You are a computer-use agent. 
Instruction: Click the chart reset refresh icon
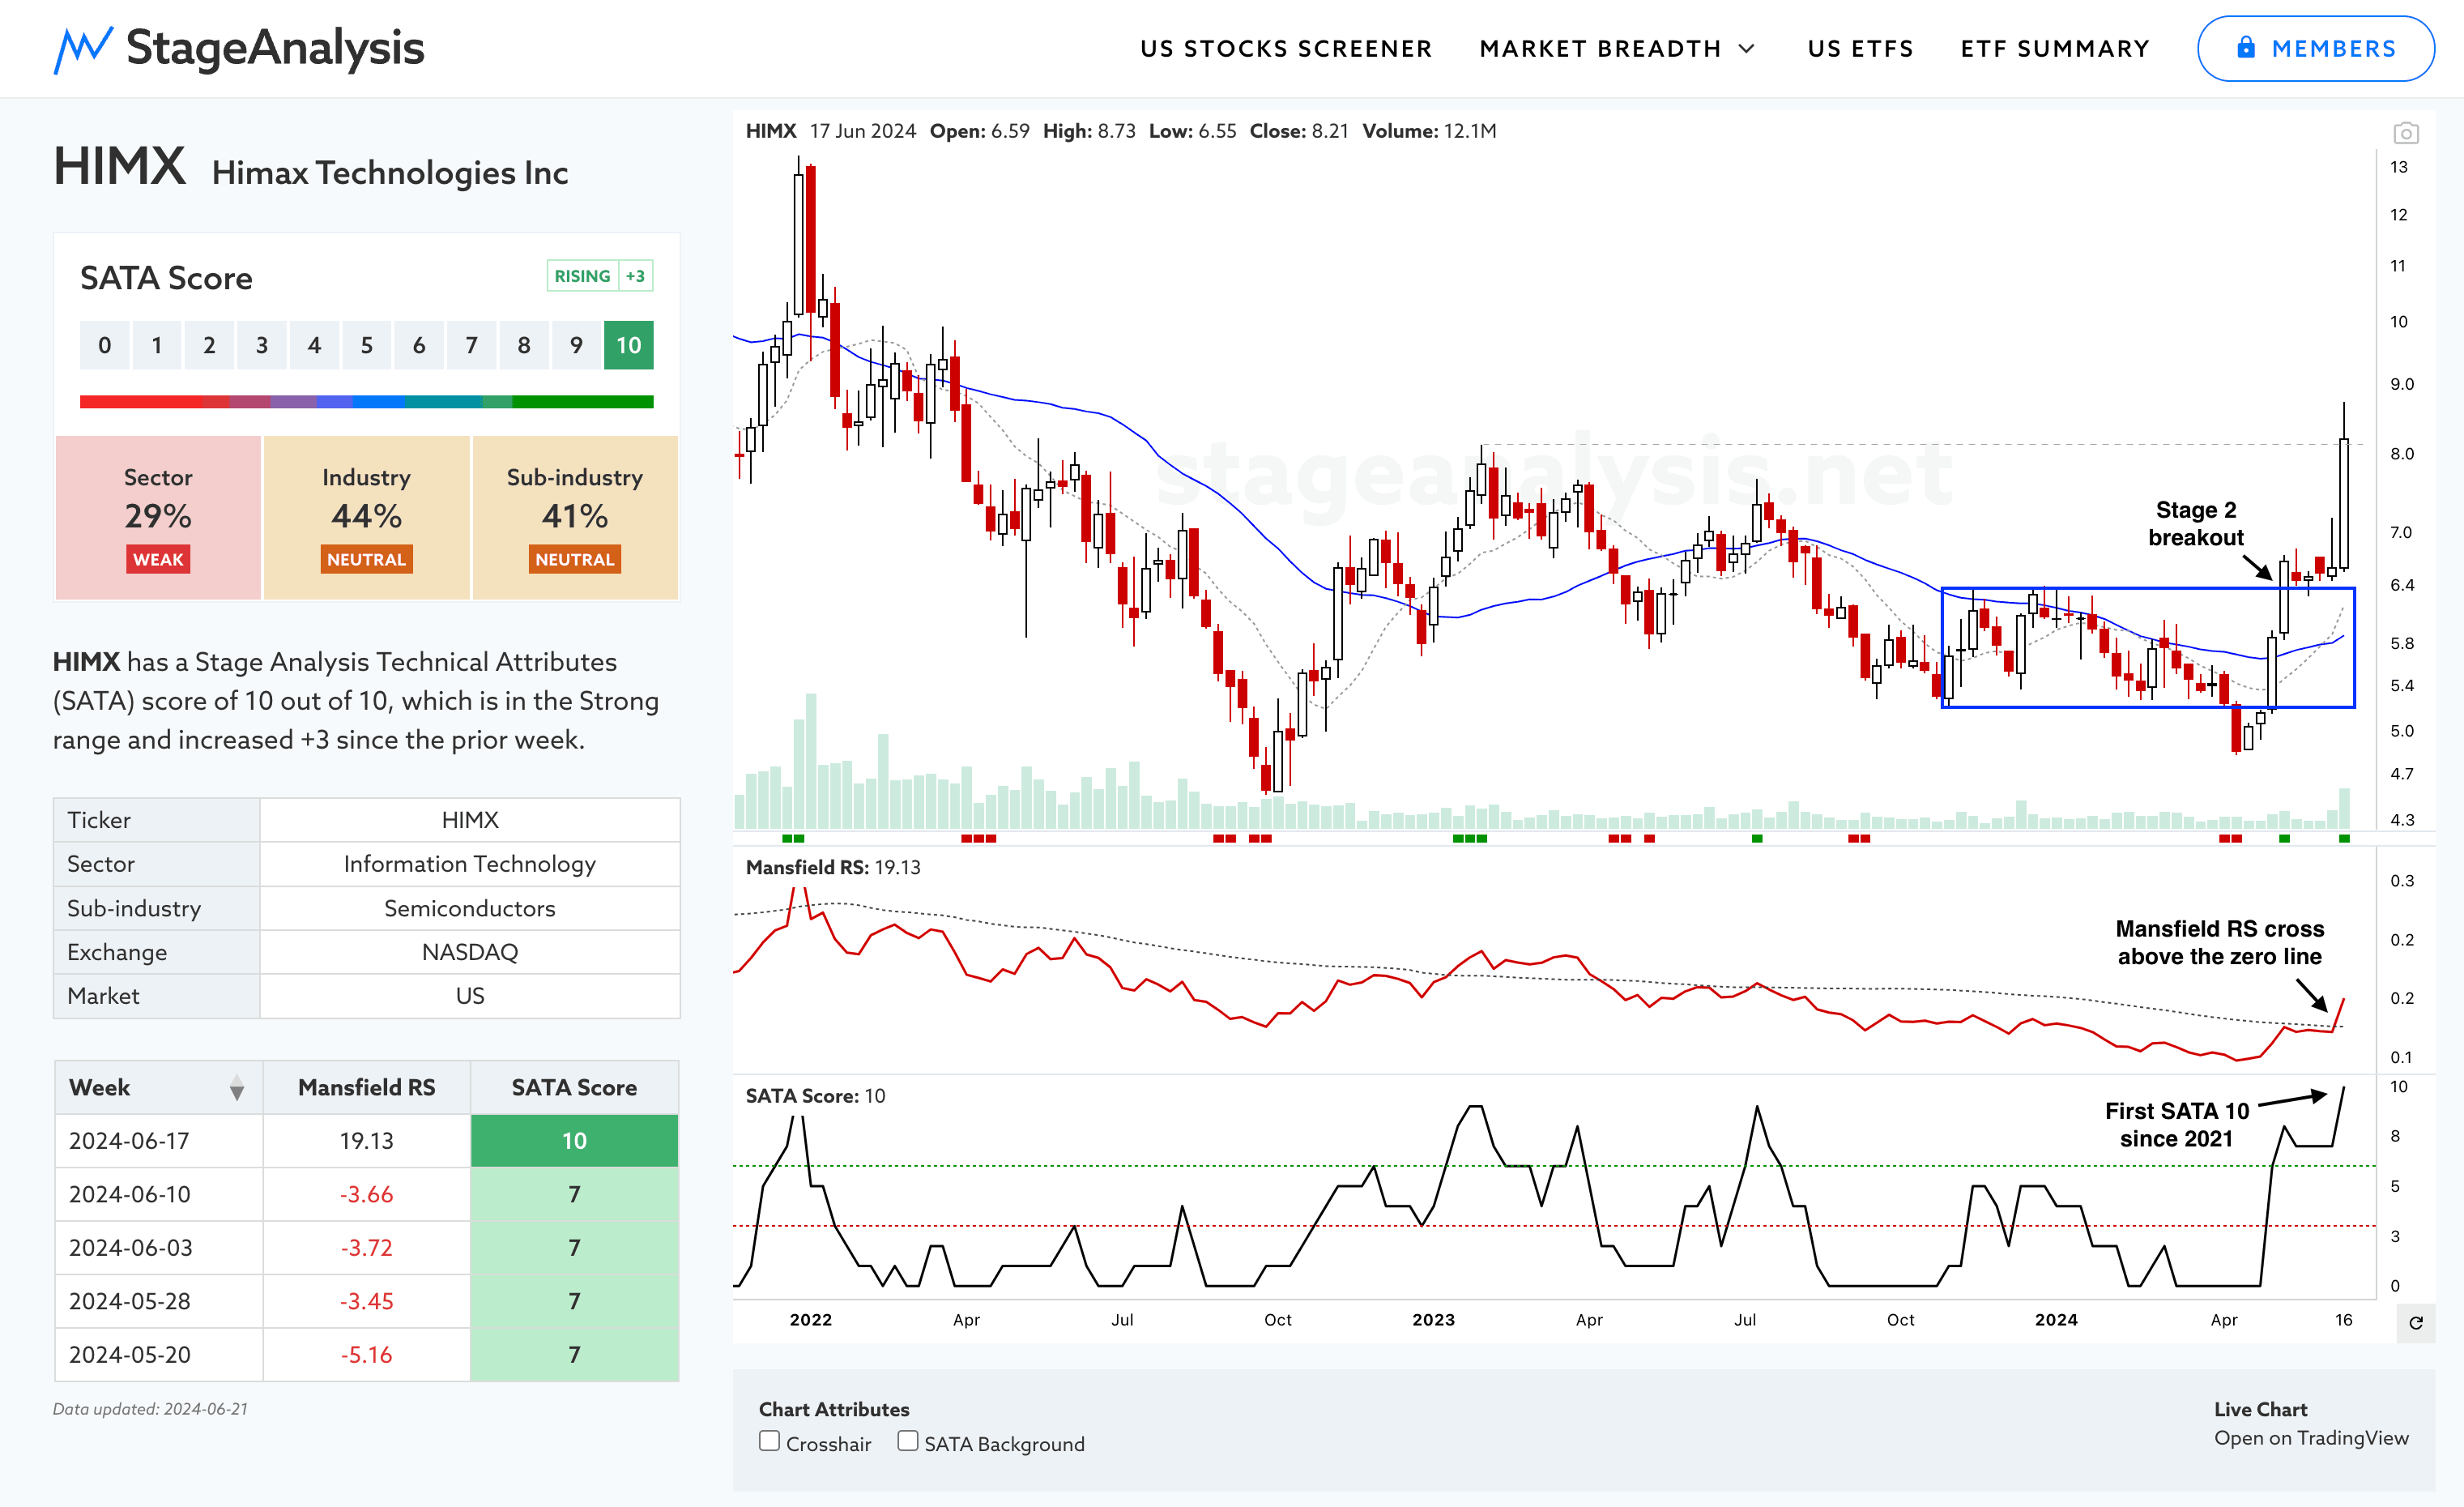tap(2416, 1323)
